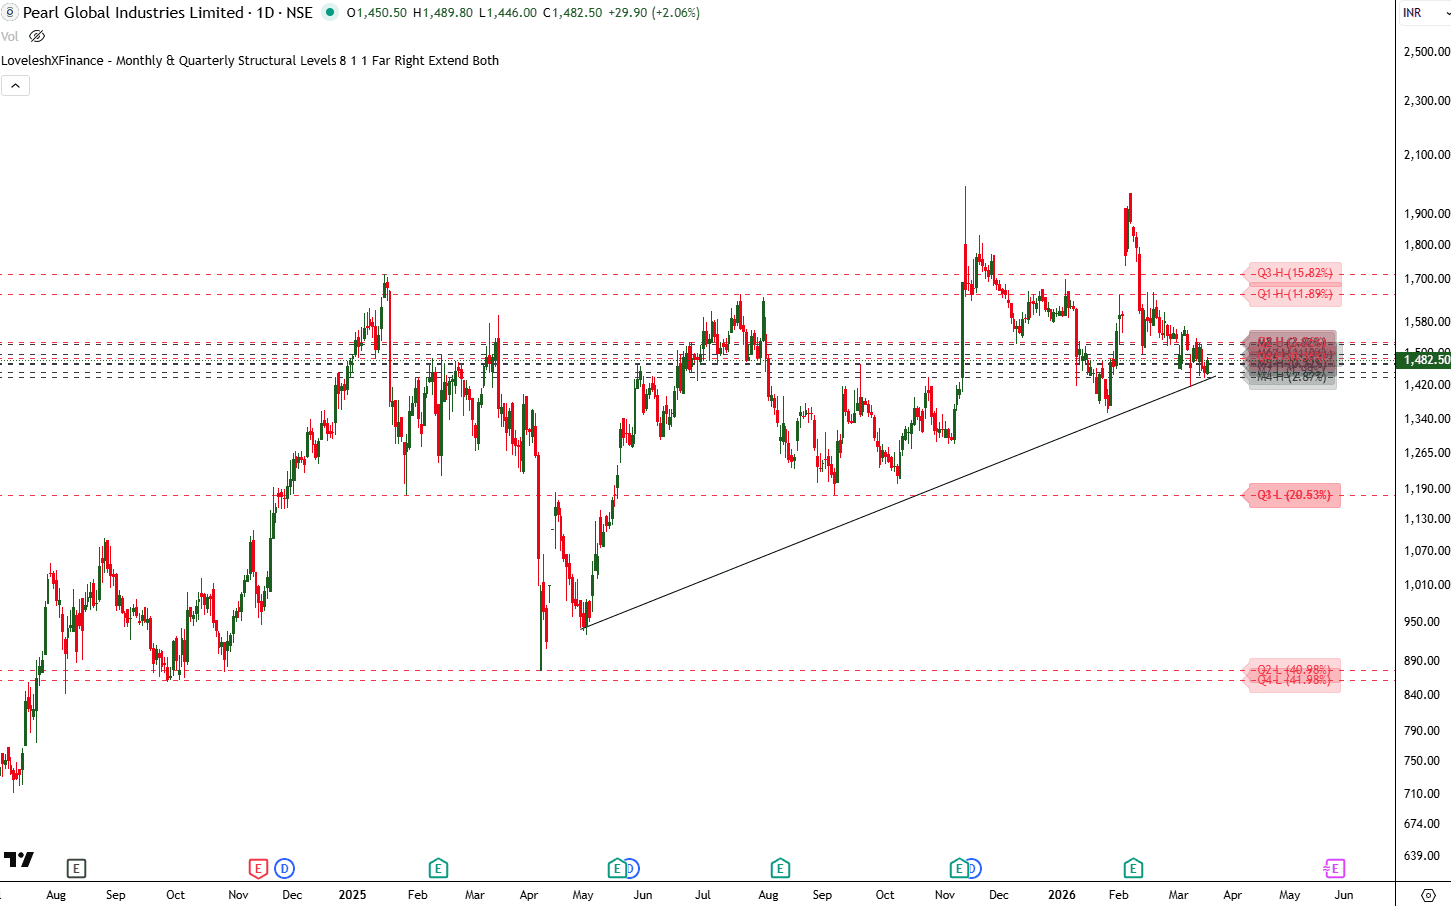Click the Pearl Global symbol logo icon

pos(9,13)
